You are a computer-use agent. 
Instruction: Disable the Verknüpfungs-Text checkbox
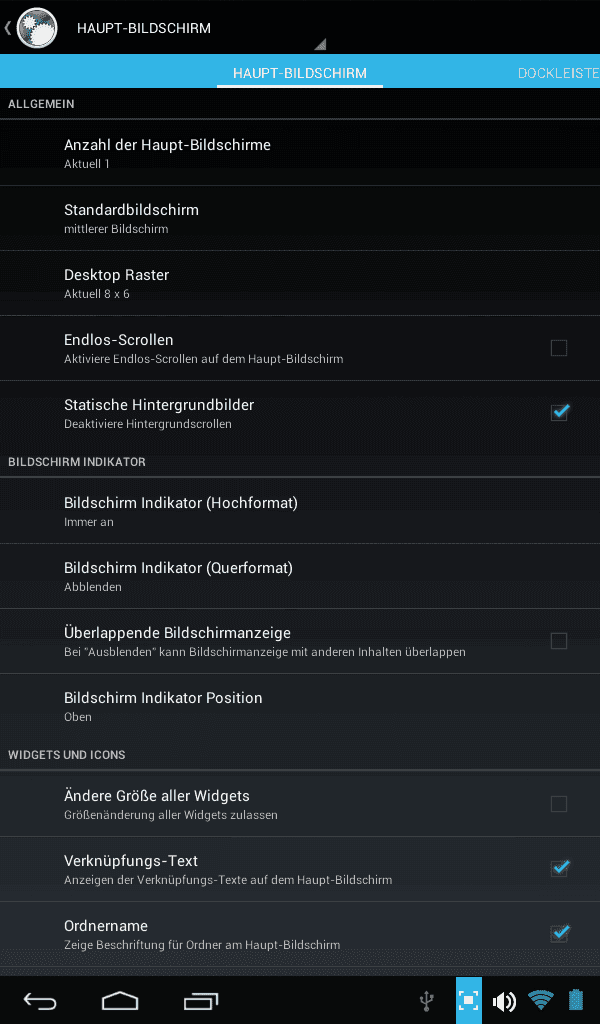[x=560, y=869]
